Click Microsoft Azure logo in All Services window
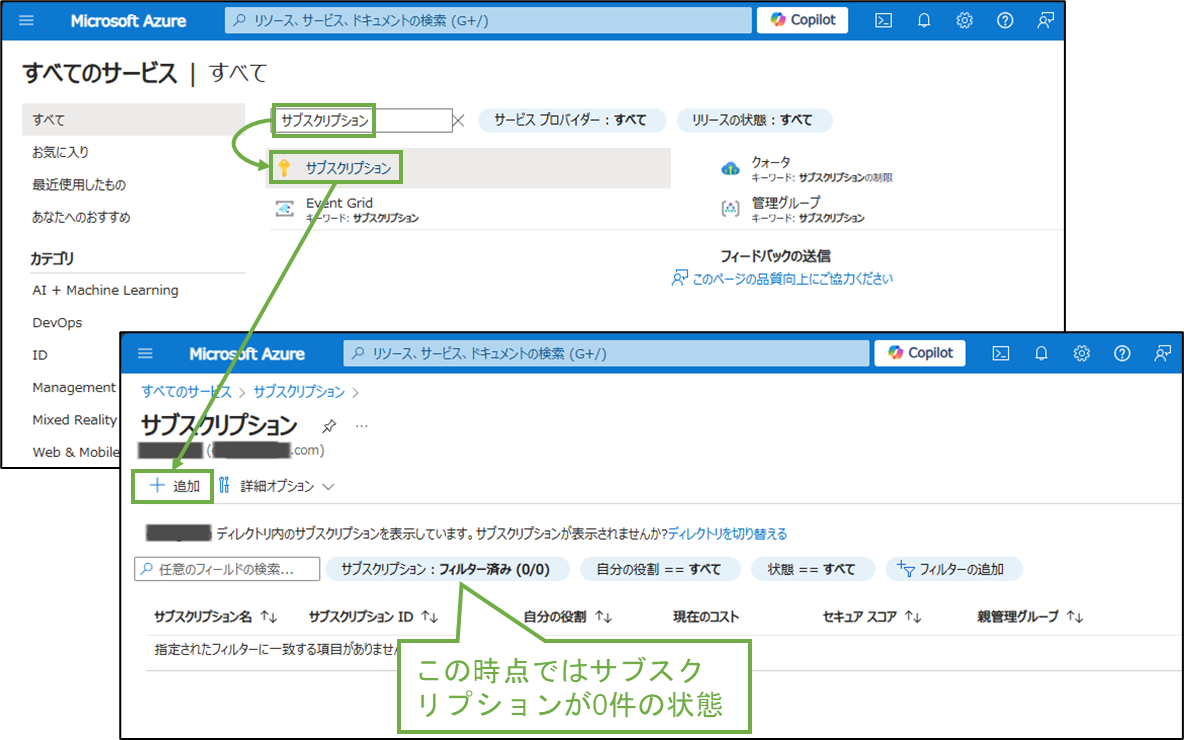Screen dimensions: 1184x740 (128, 21)
